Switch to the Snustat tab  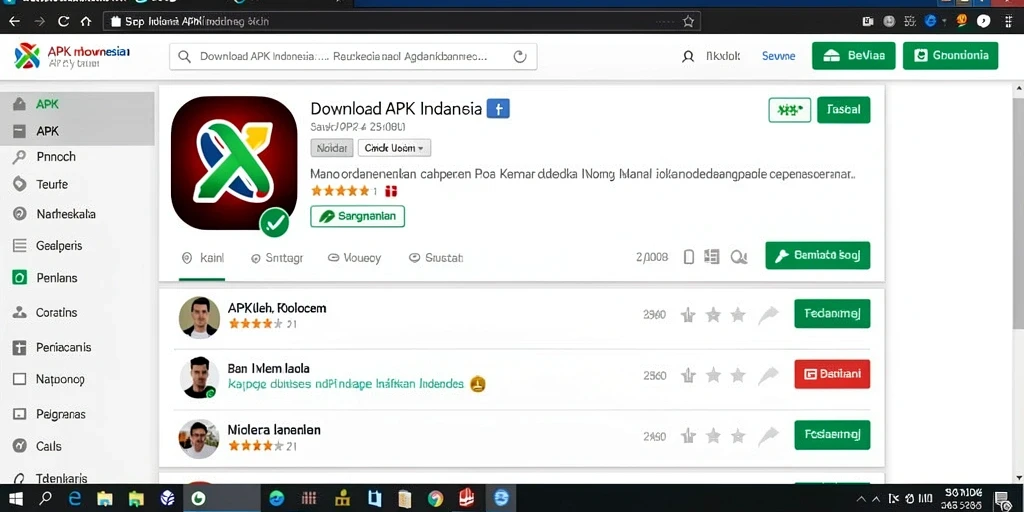(x=436, y=258)
